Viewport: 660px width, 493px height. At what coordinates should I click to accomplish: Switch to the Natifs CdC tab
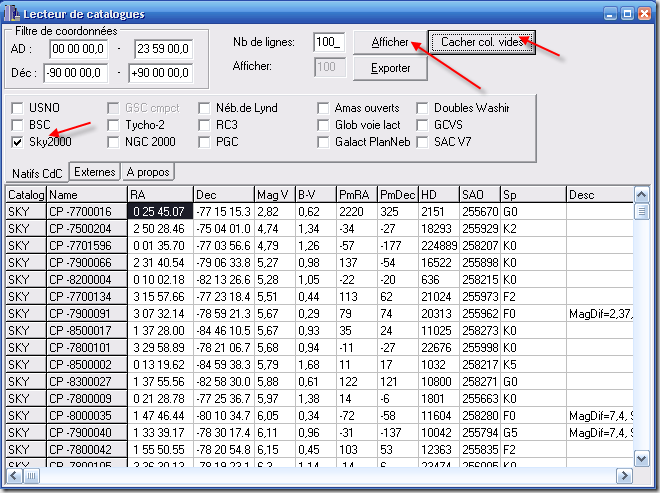point(37,173)
